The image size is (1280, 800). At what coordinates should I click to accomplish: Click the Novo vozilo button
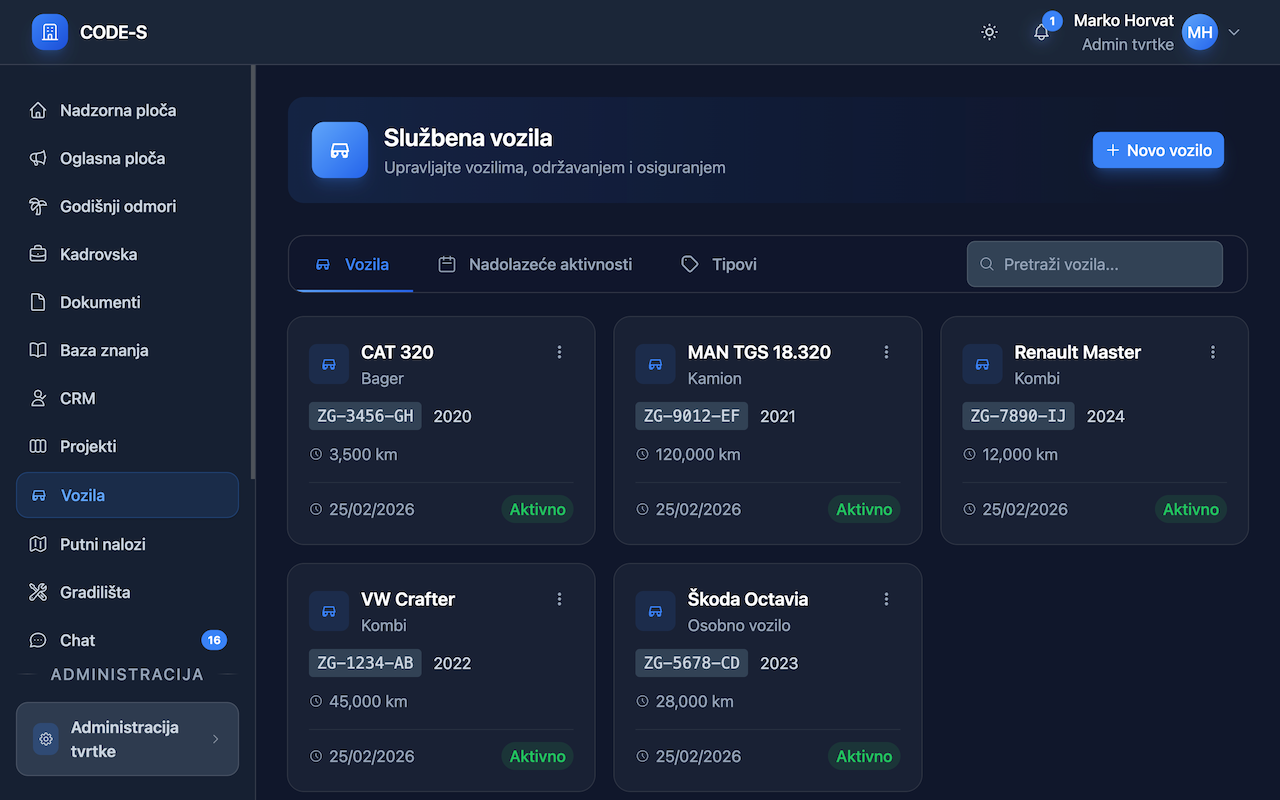pyautogui.click(x=1158, y=150)
